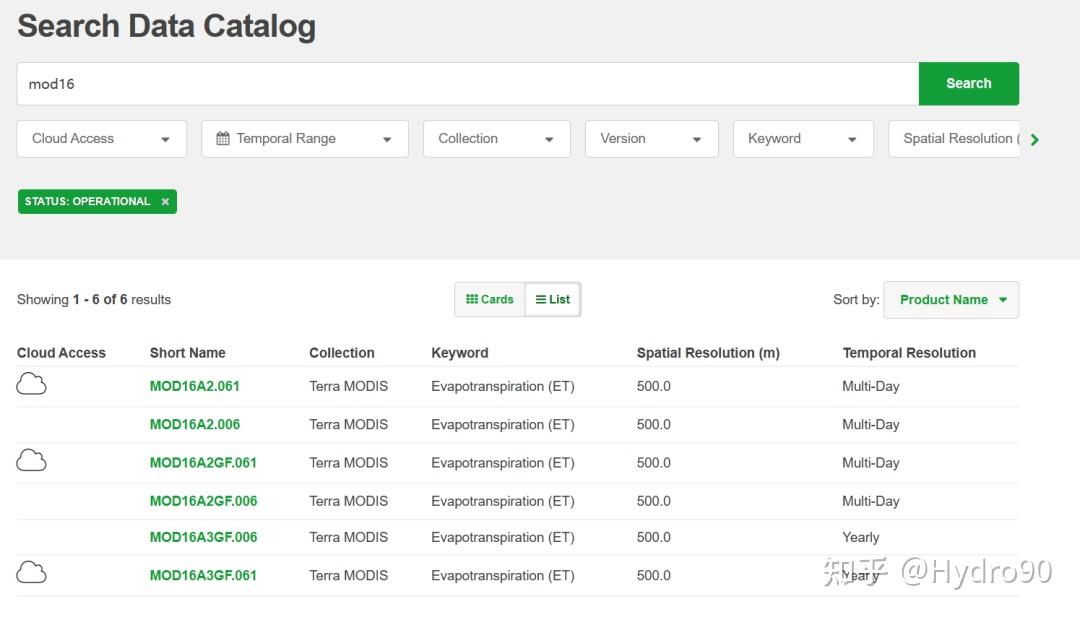
Task: Open the MOD16A2.006 product link
Action: [x=195, y=424]
